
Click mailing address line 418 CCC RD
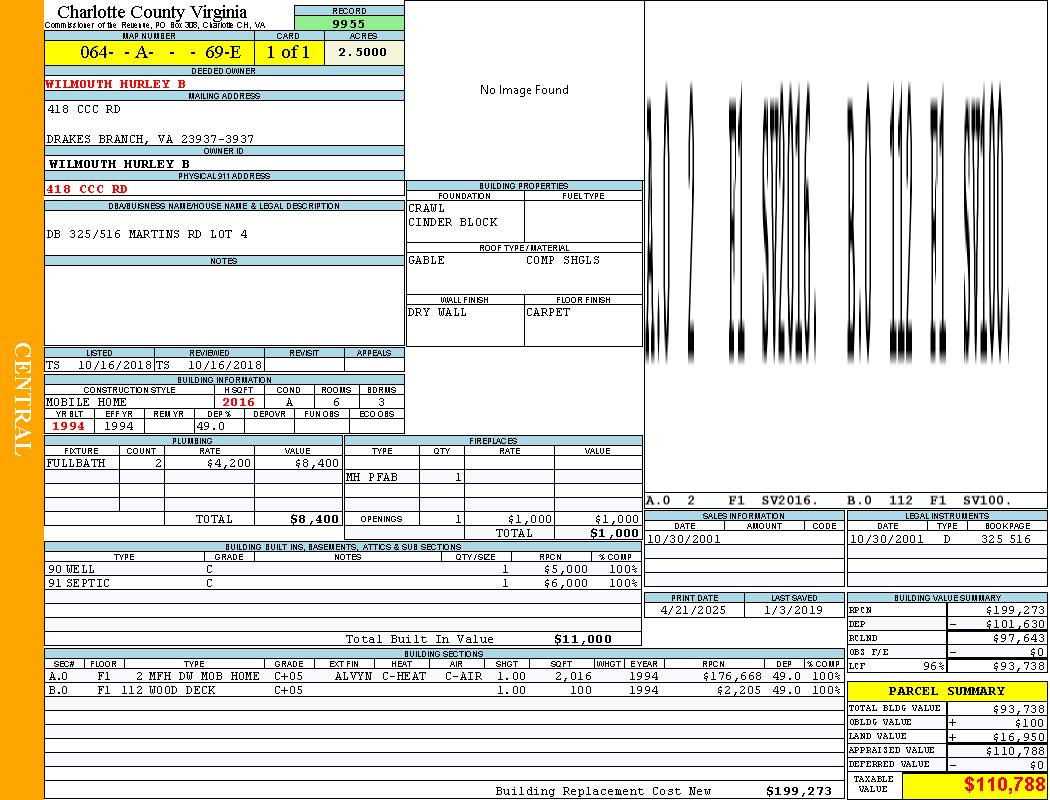[x=84, y=109]
